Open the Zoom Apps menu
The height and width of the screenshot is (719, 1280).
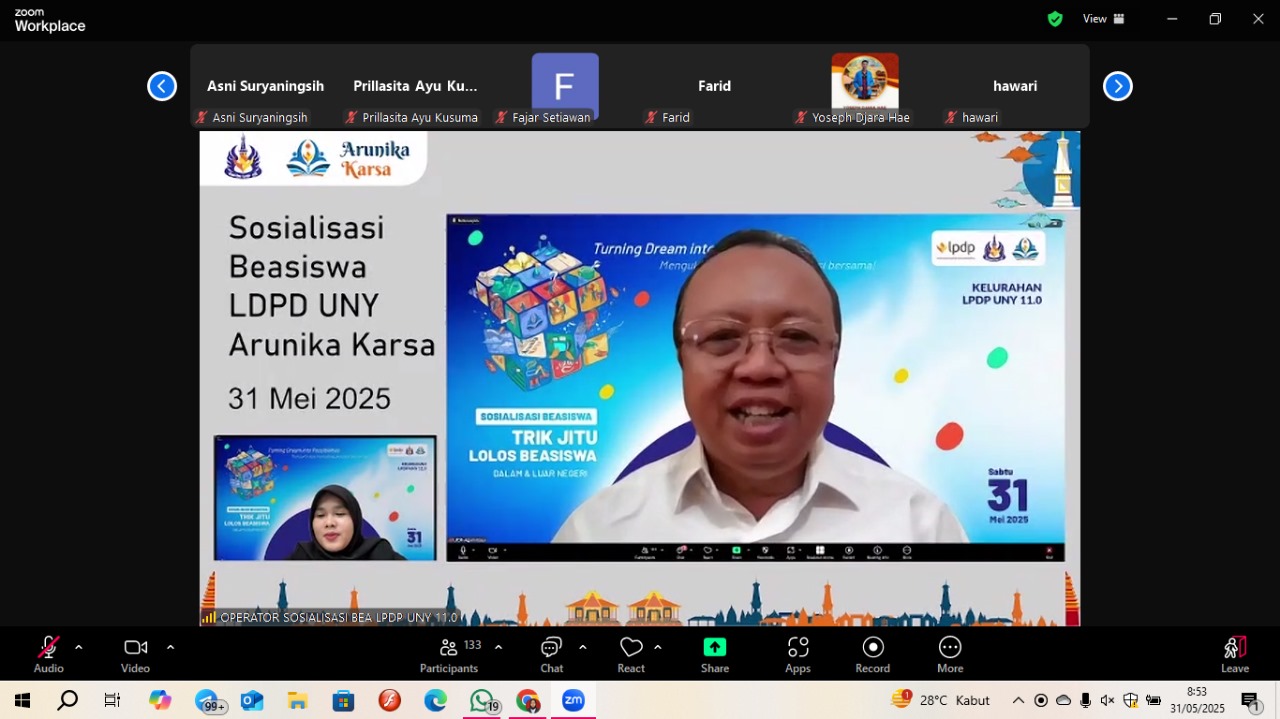[798, 655]
